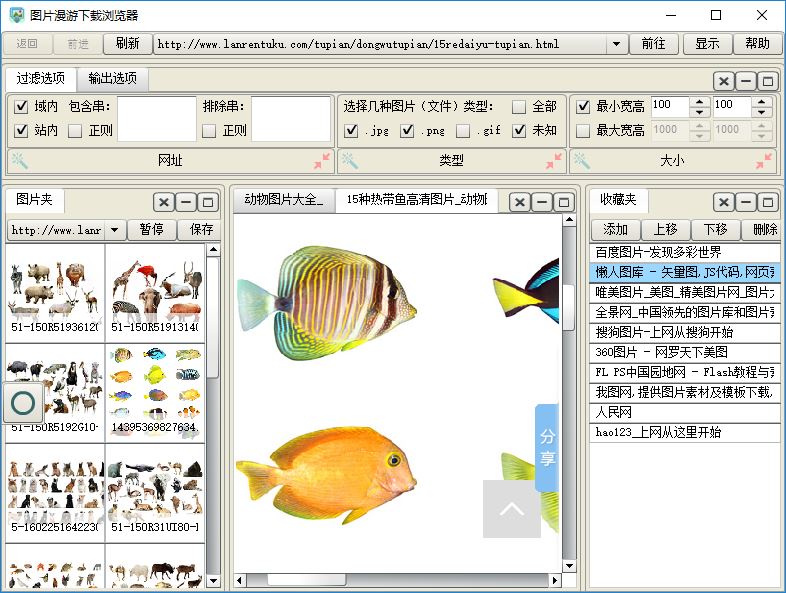
Task: Open the 动物图片大全 browser tab
Action: 284,200
